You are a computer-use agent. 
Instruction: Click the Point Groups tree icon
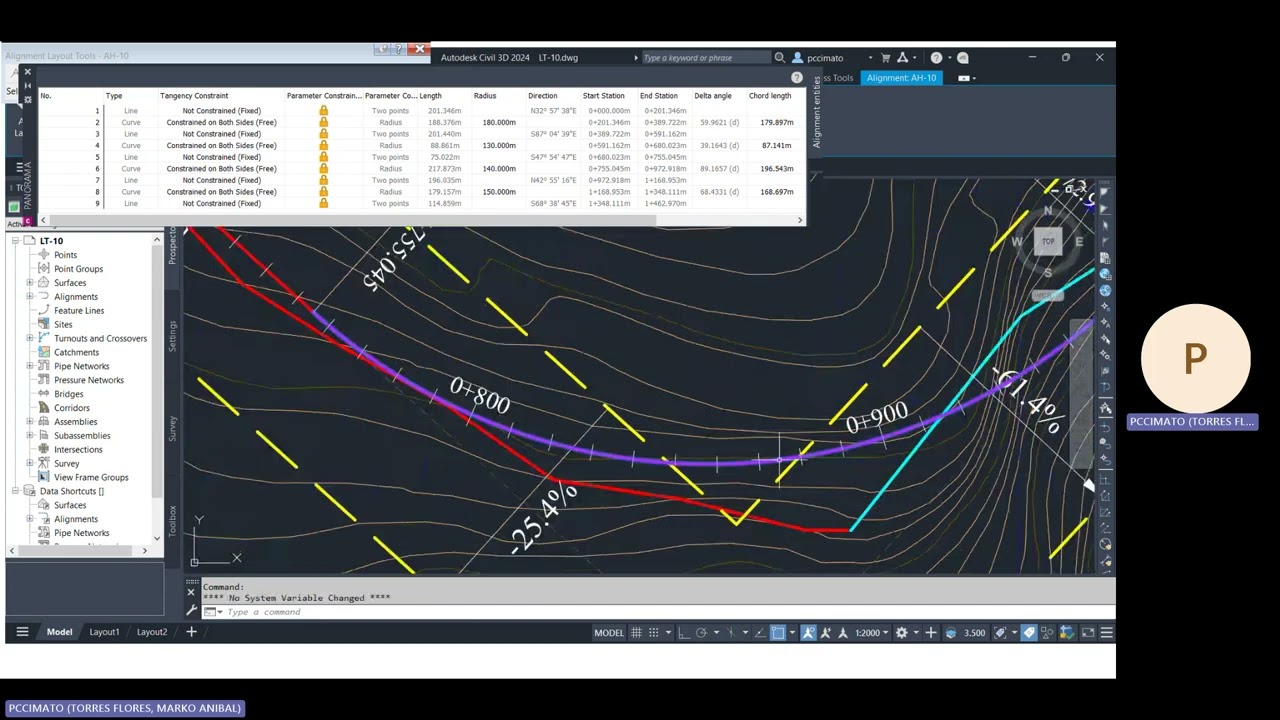tap(44, 269)
